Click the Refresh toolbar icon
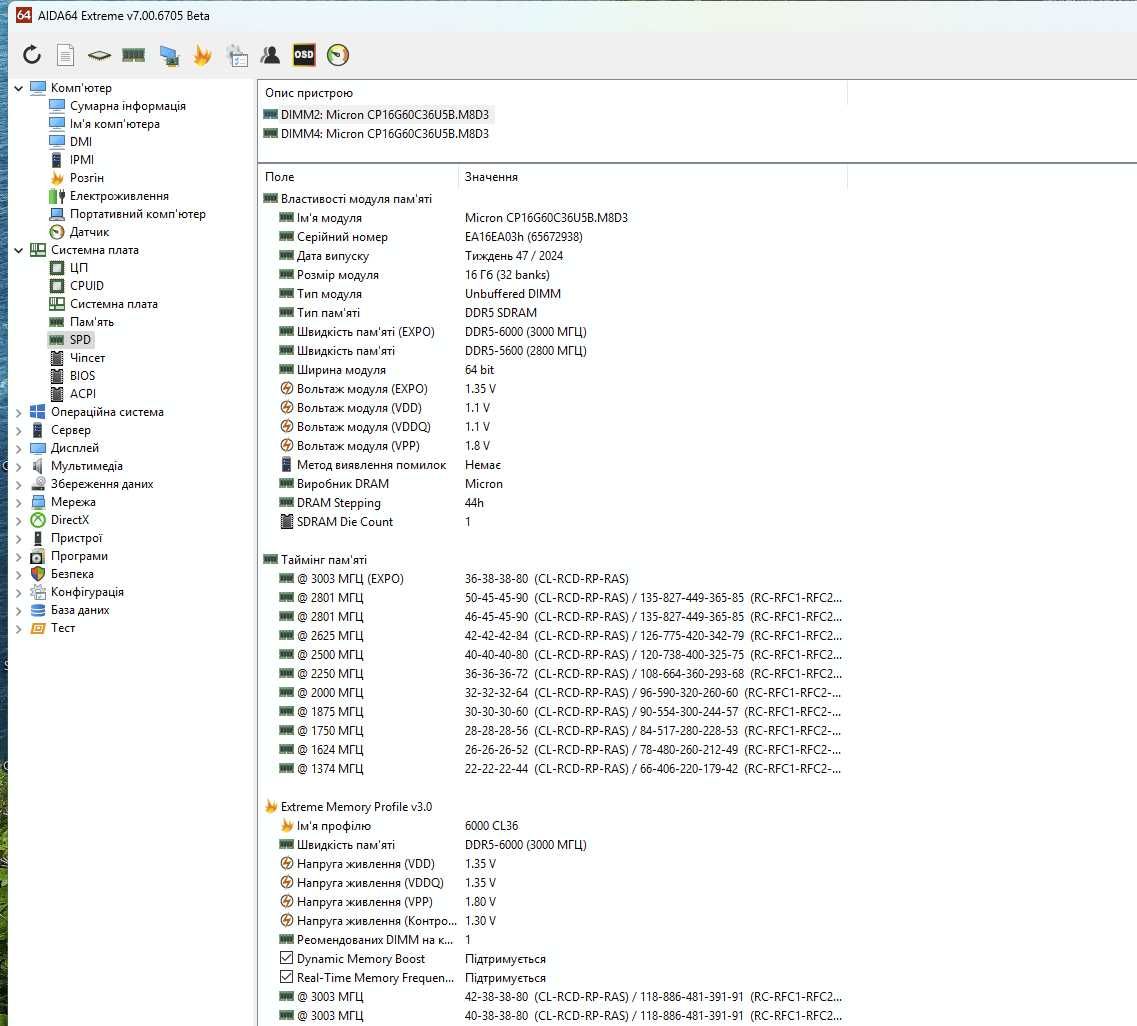 click(x=32, y=55)
